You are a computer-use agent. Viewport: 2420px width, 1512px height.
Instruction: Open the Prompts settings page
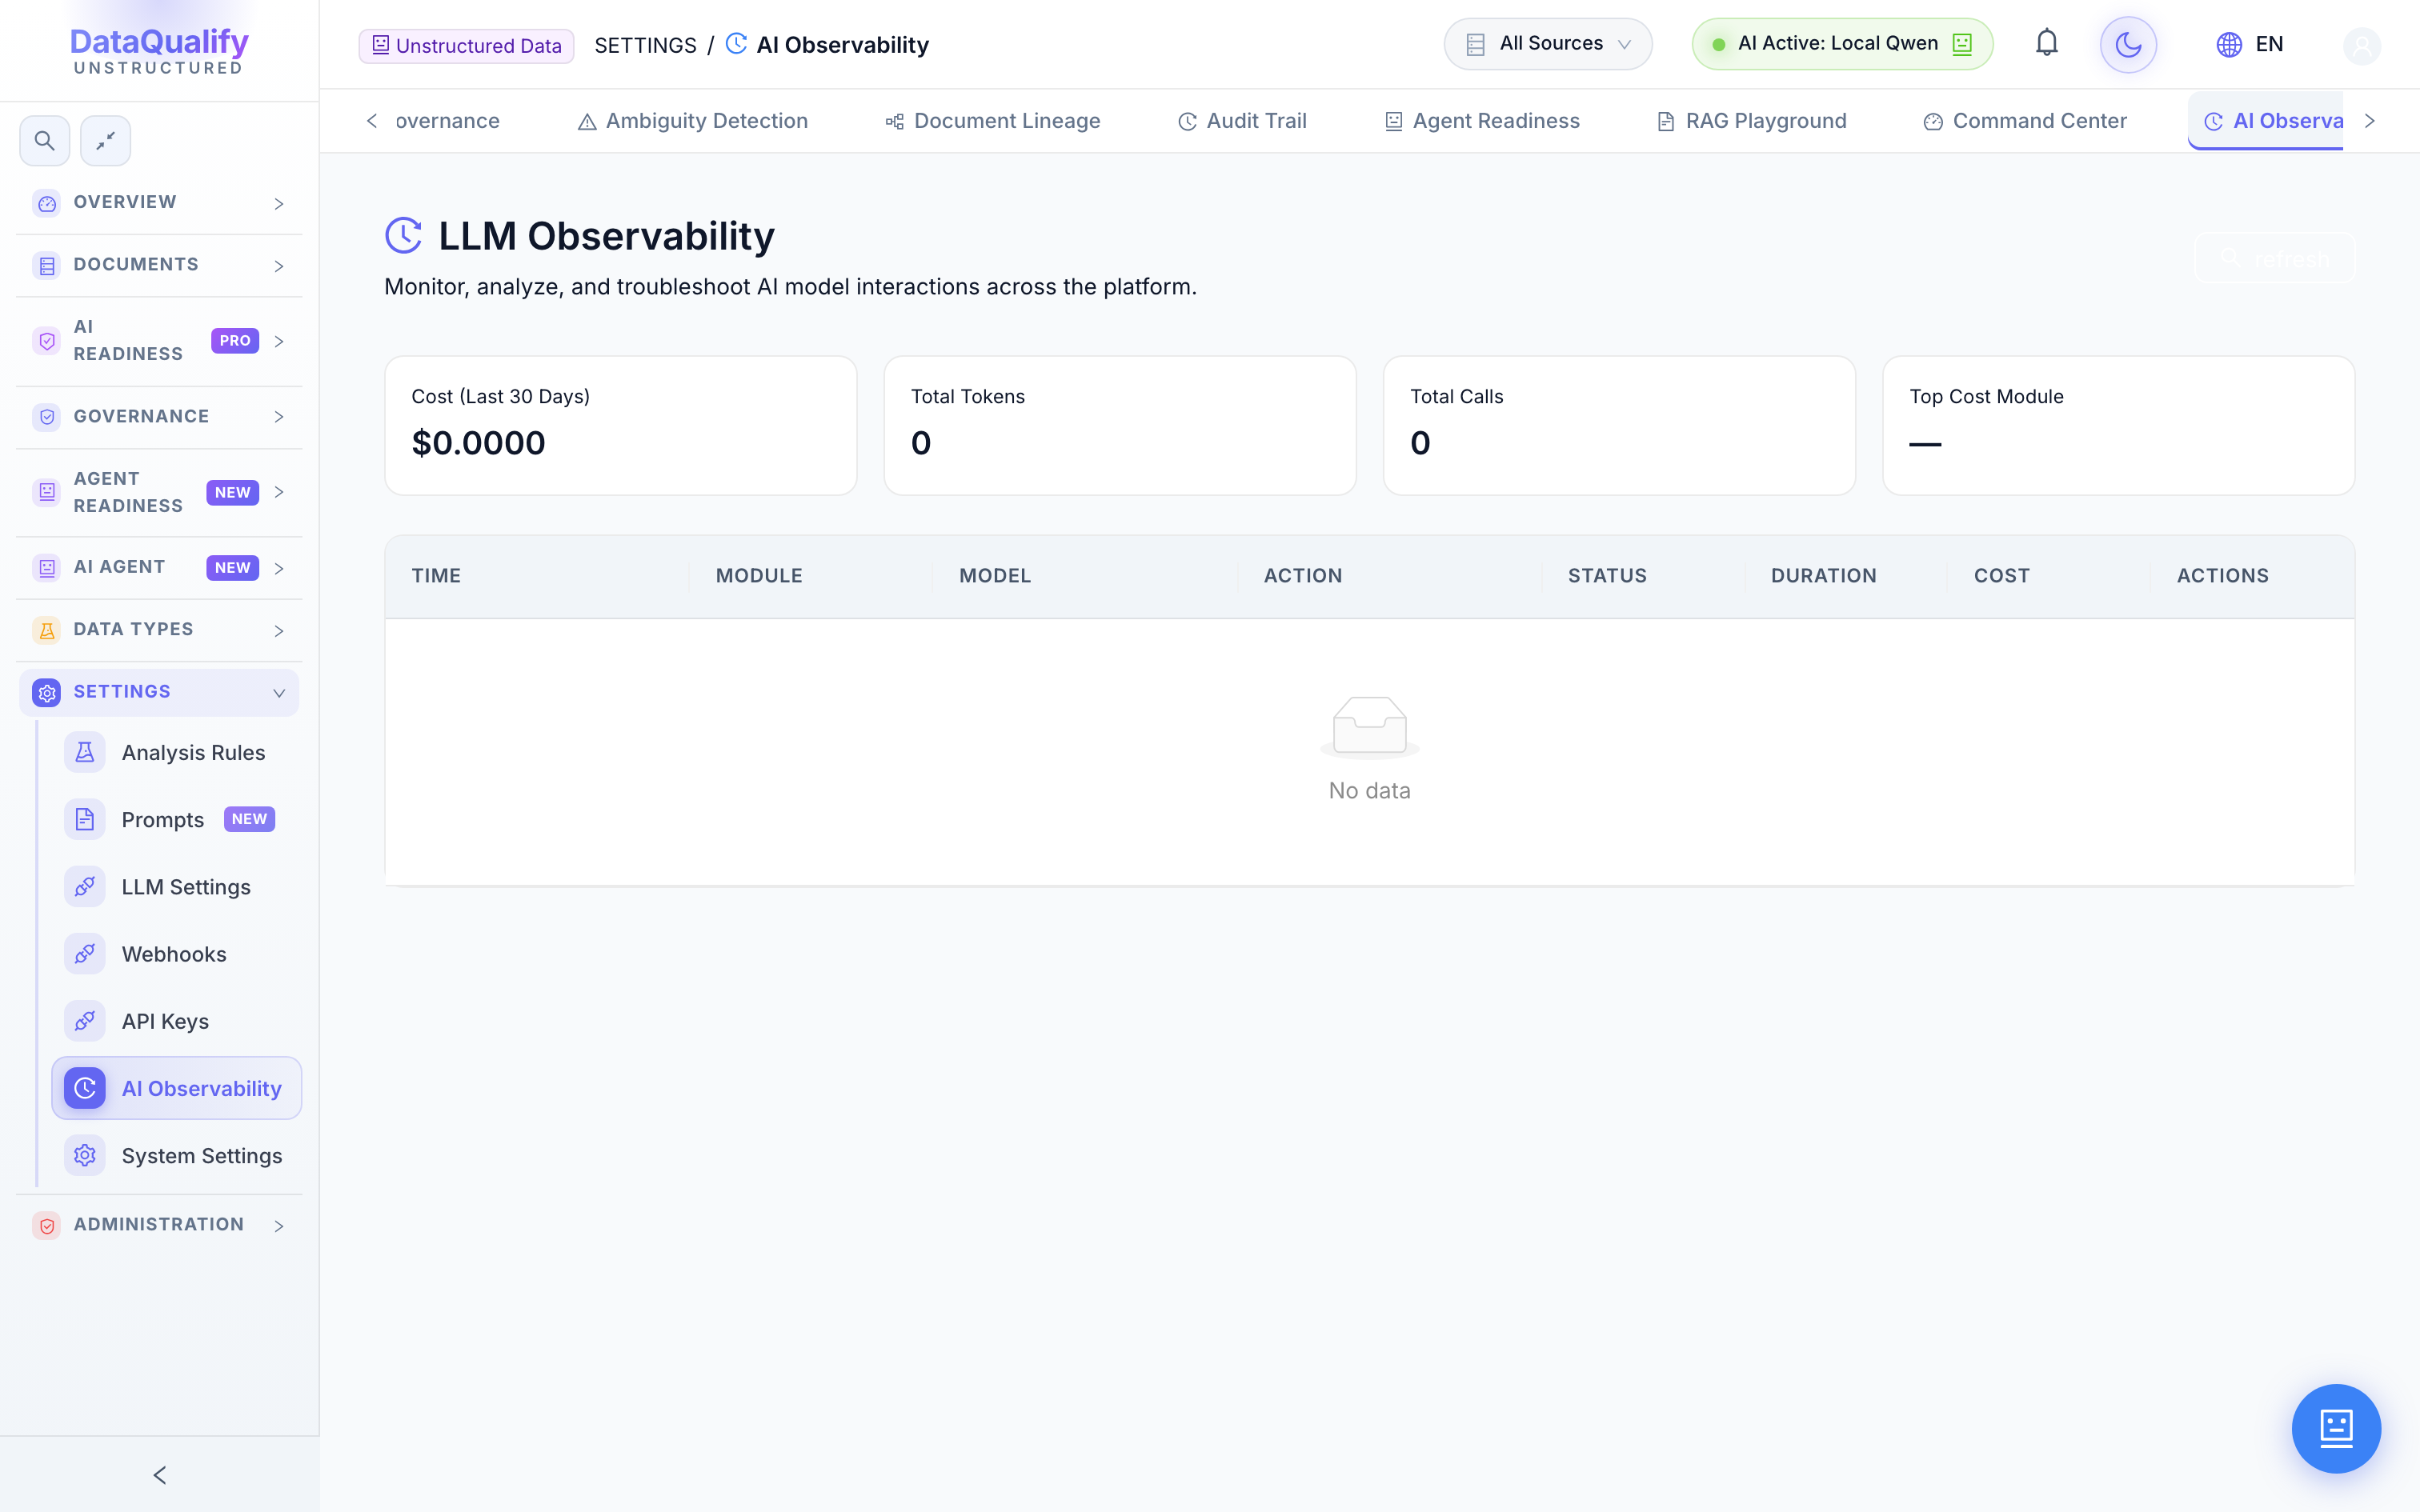pos(177,820)
